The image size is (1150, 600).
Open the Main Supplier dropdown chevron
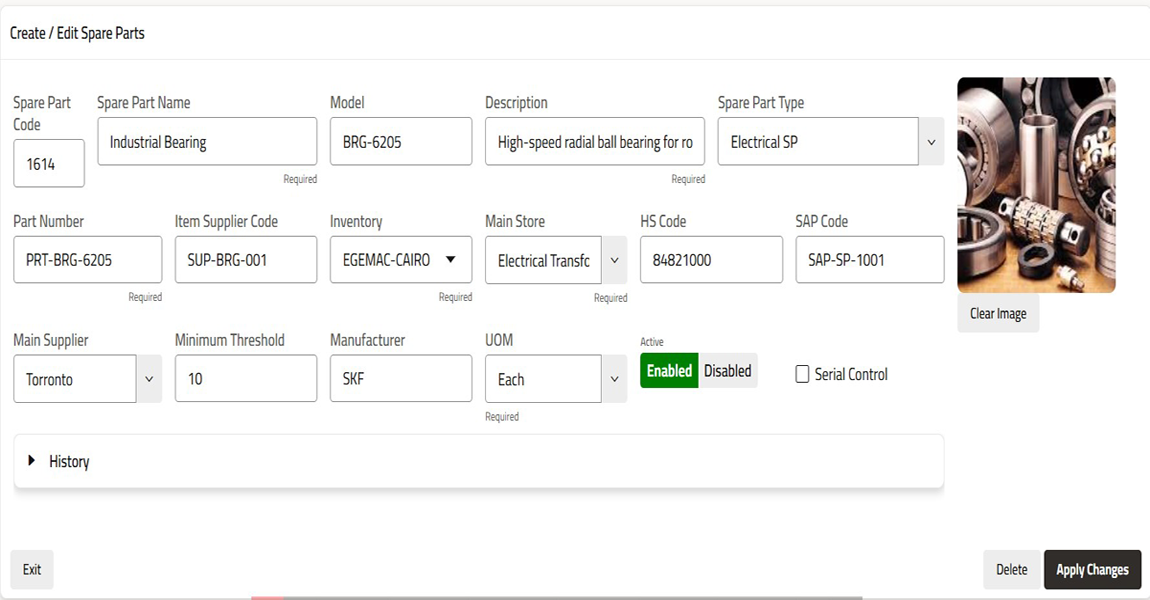pos(149,379)
